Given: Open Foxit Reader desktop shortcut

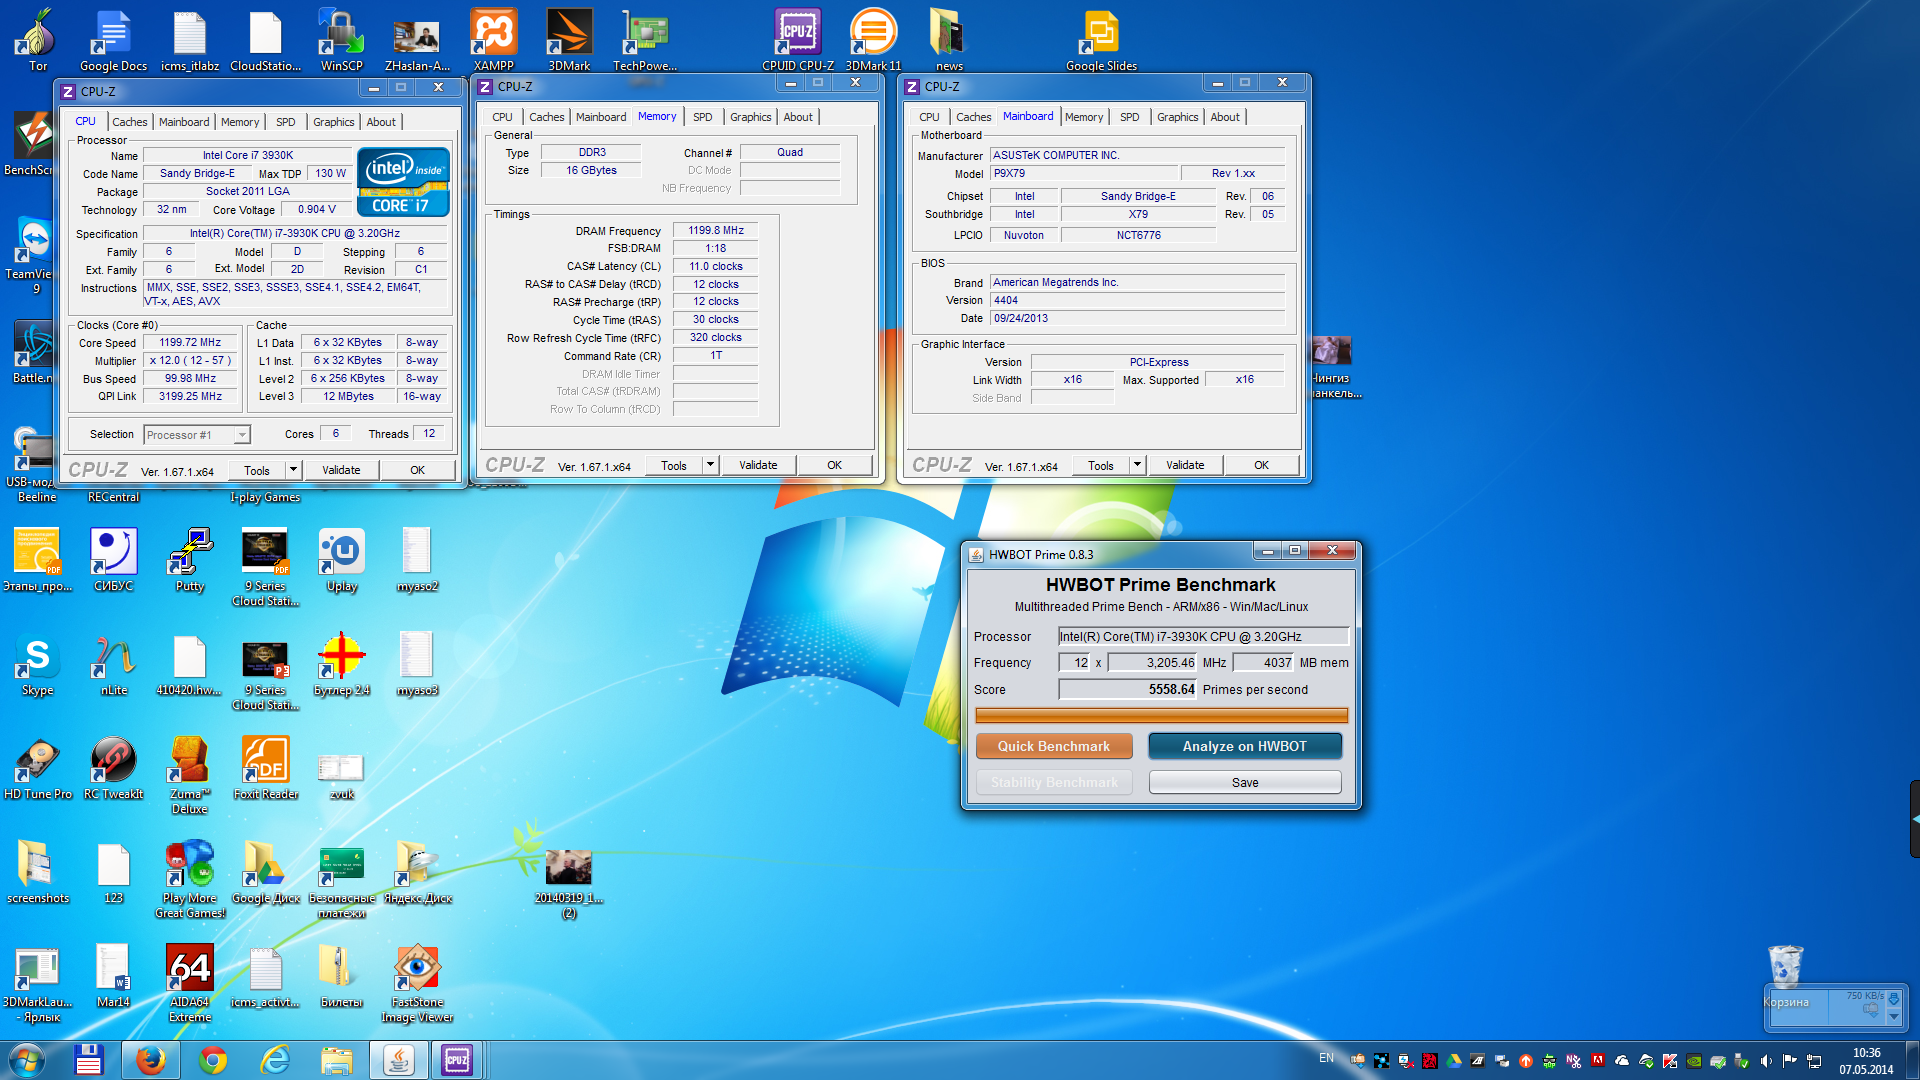Looking at the screenshot, I should [265, 768].
